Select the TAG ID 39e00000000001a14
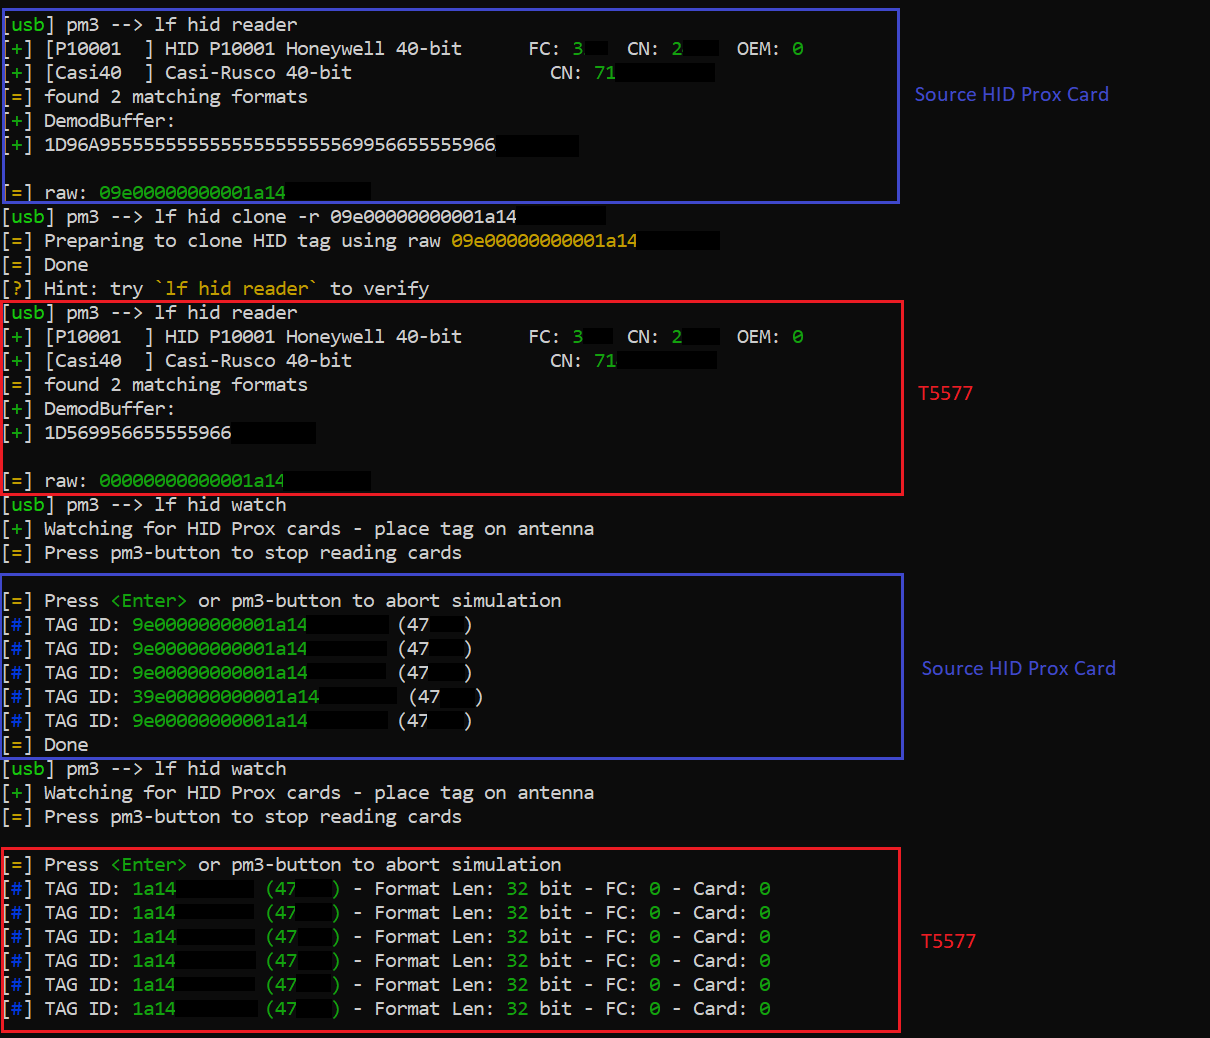The image size is (1210, 1038). click(x=226, y=697)
